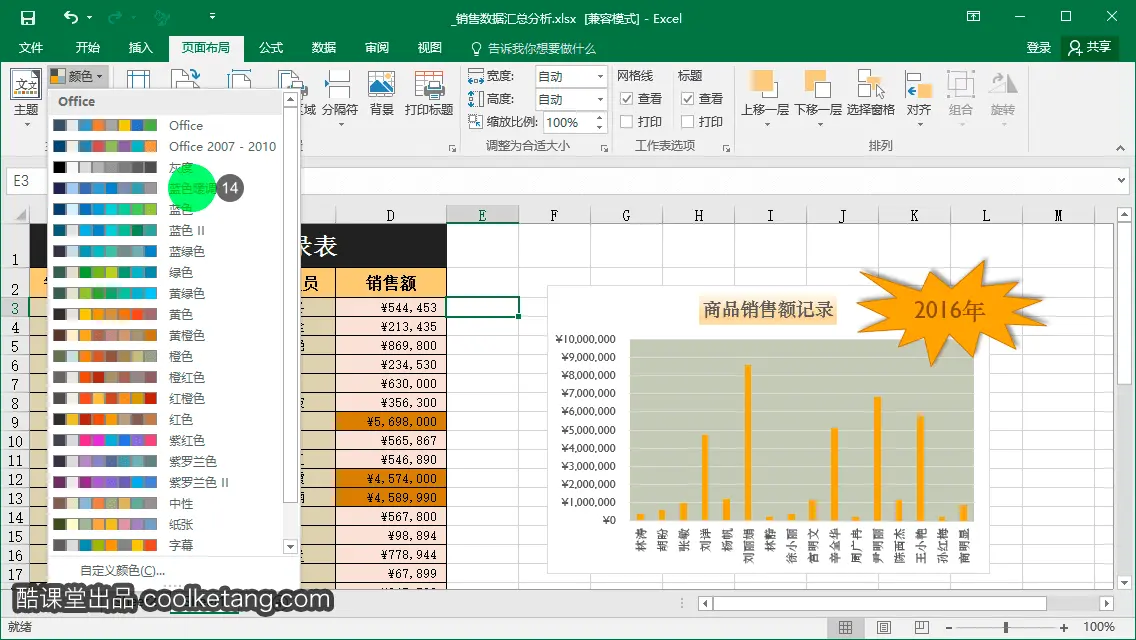Image resolution: width=1136 pixels, height=640 pixels.
Task: Choose the 黄橙色 color scheme
Action: [x=167, y=336]
